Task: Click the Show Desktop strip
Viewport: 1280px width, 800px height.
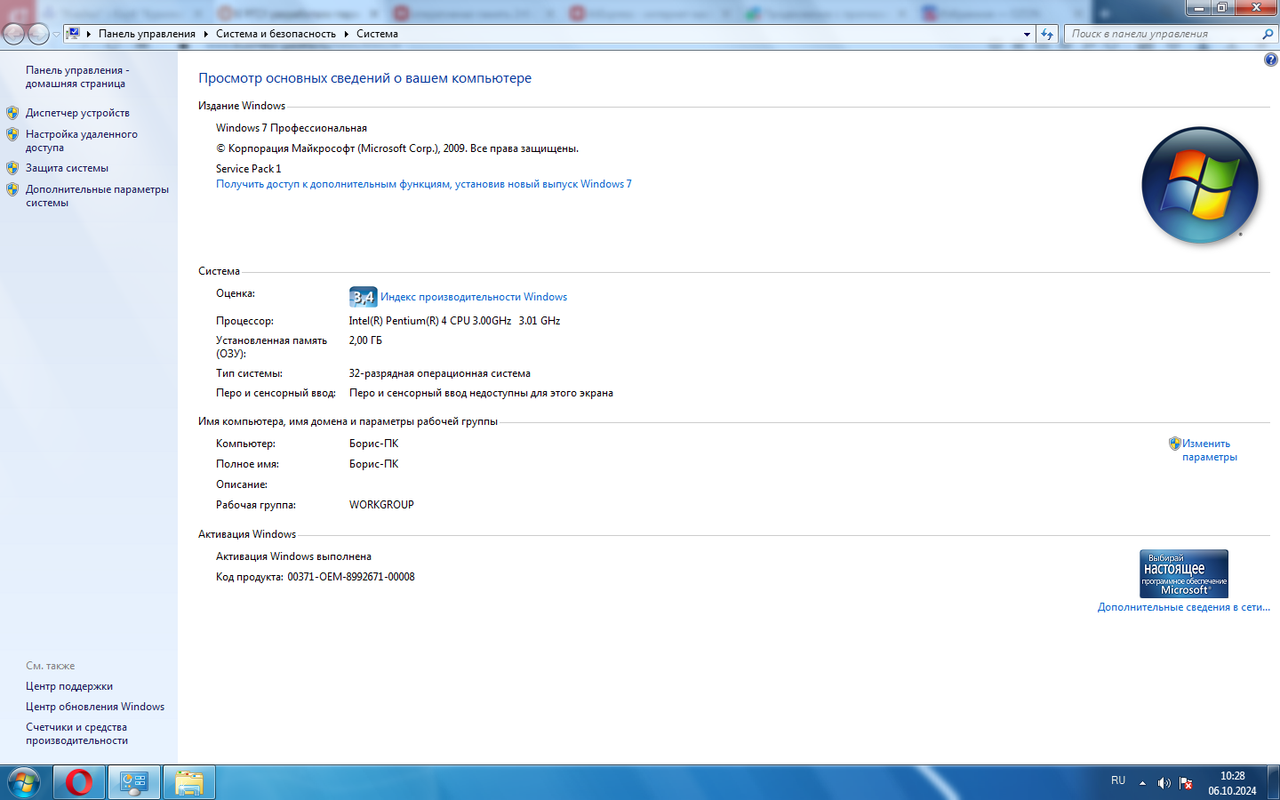Action: click(1272, 782)
